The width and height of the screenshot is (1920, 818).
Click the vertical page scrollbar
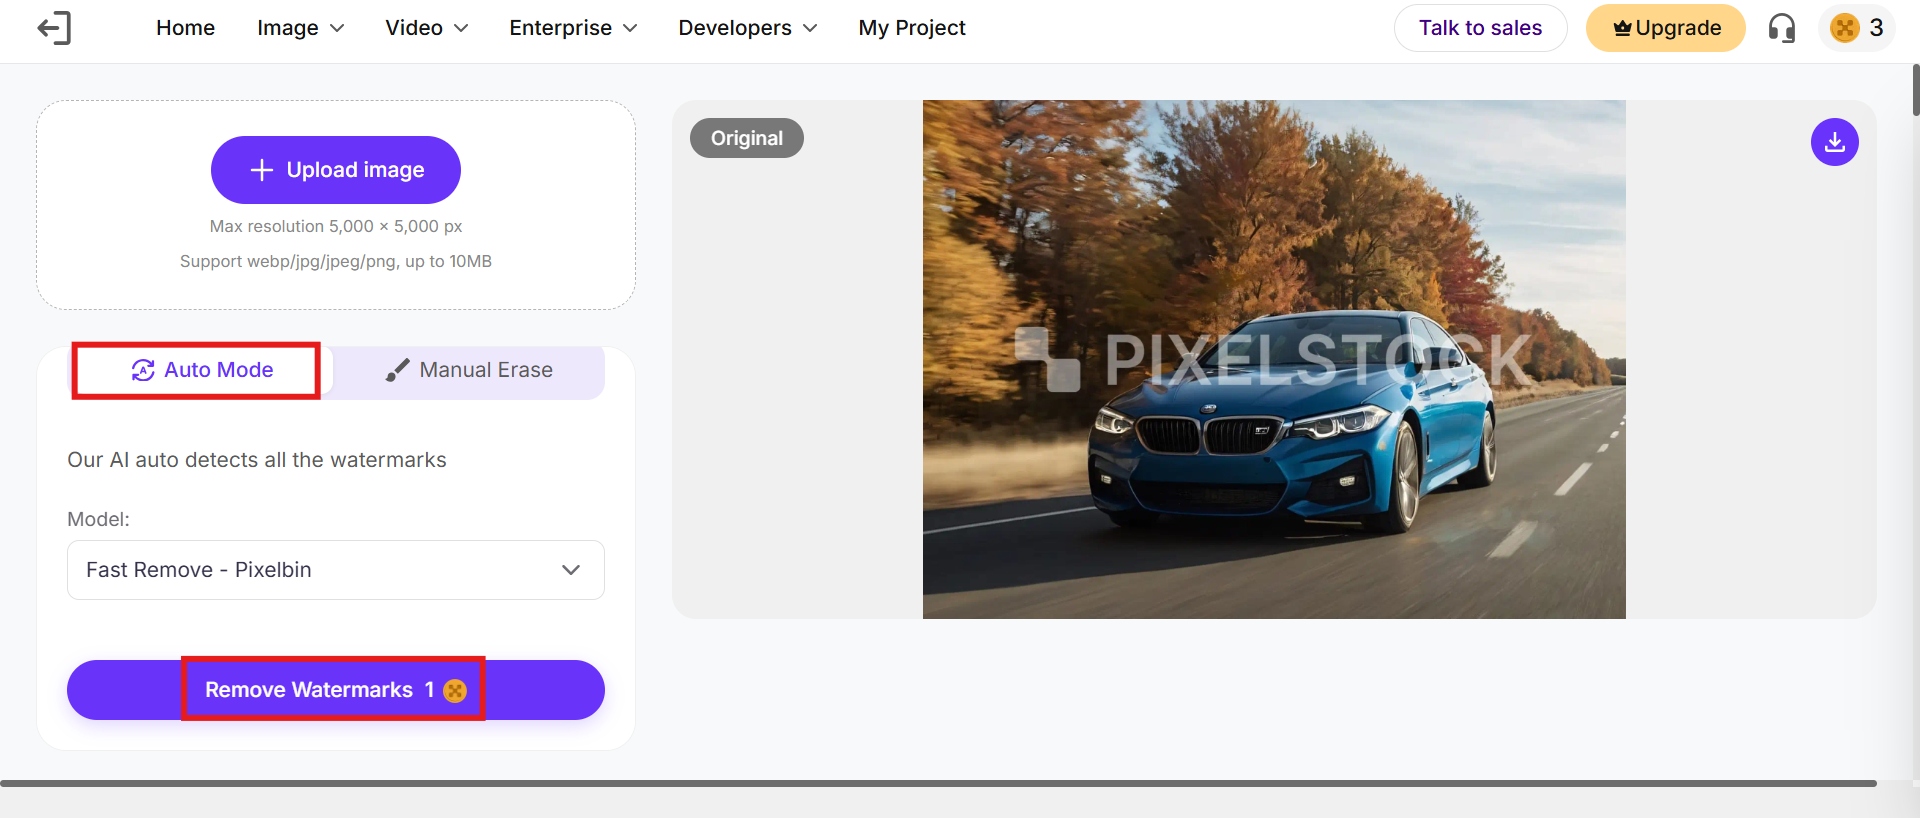click(1915, 90)
